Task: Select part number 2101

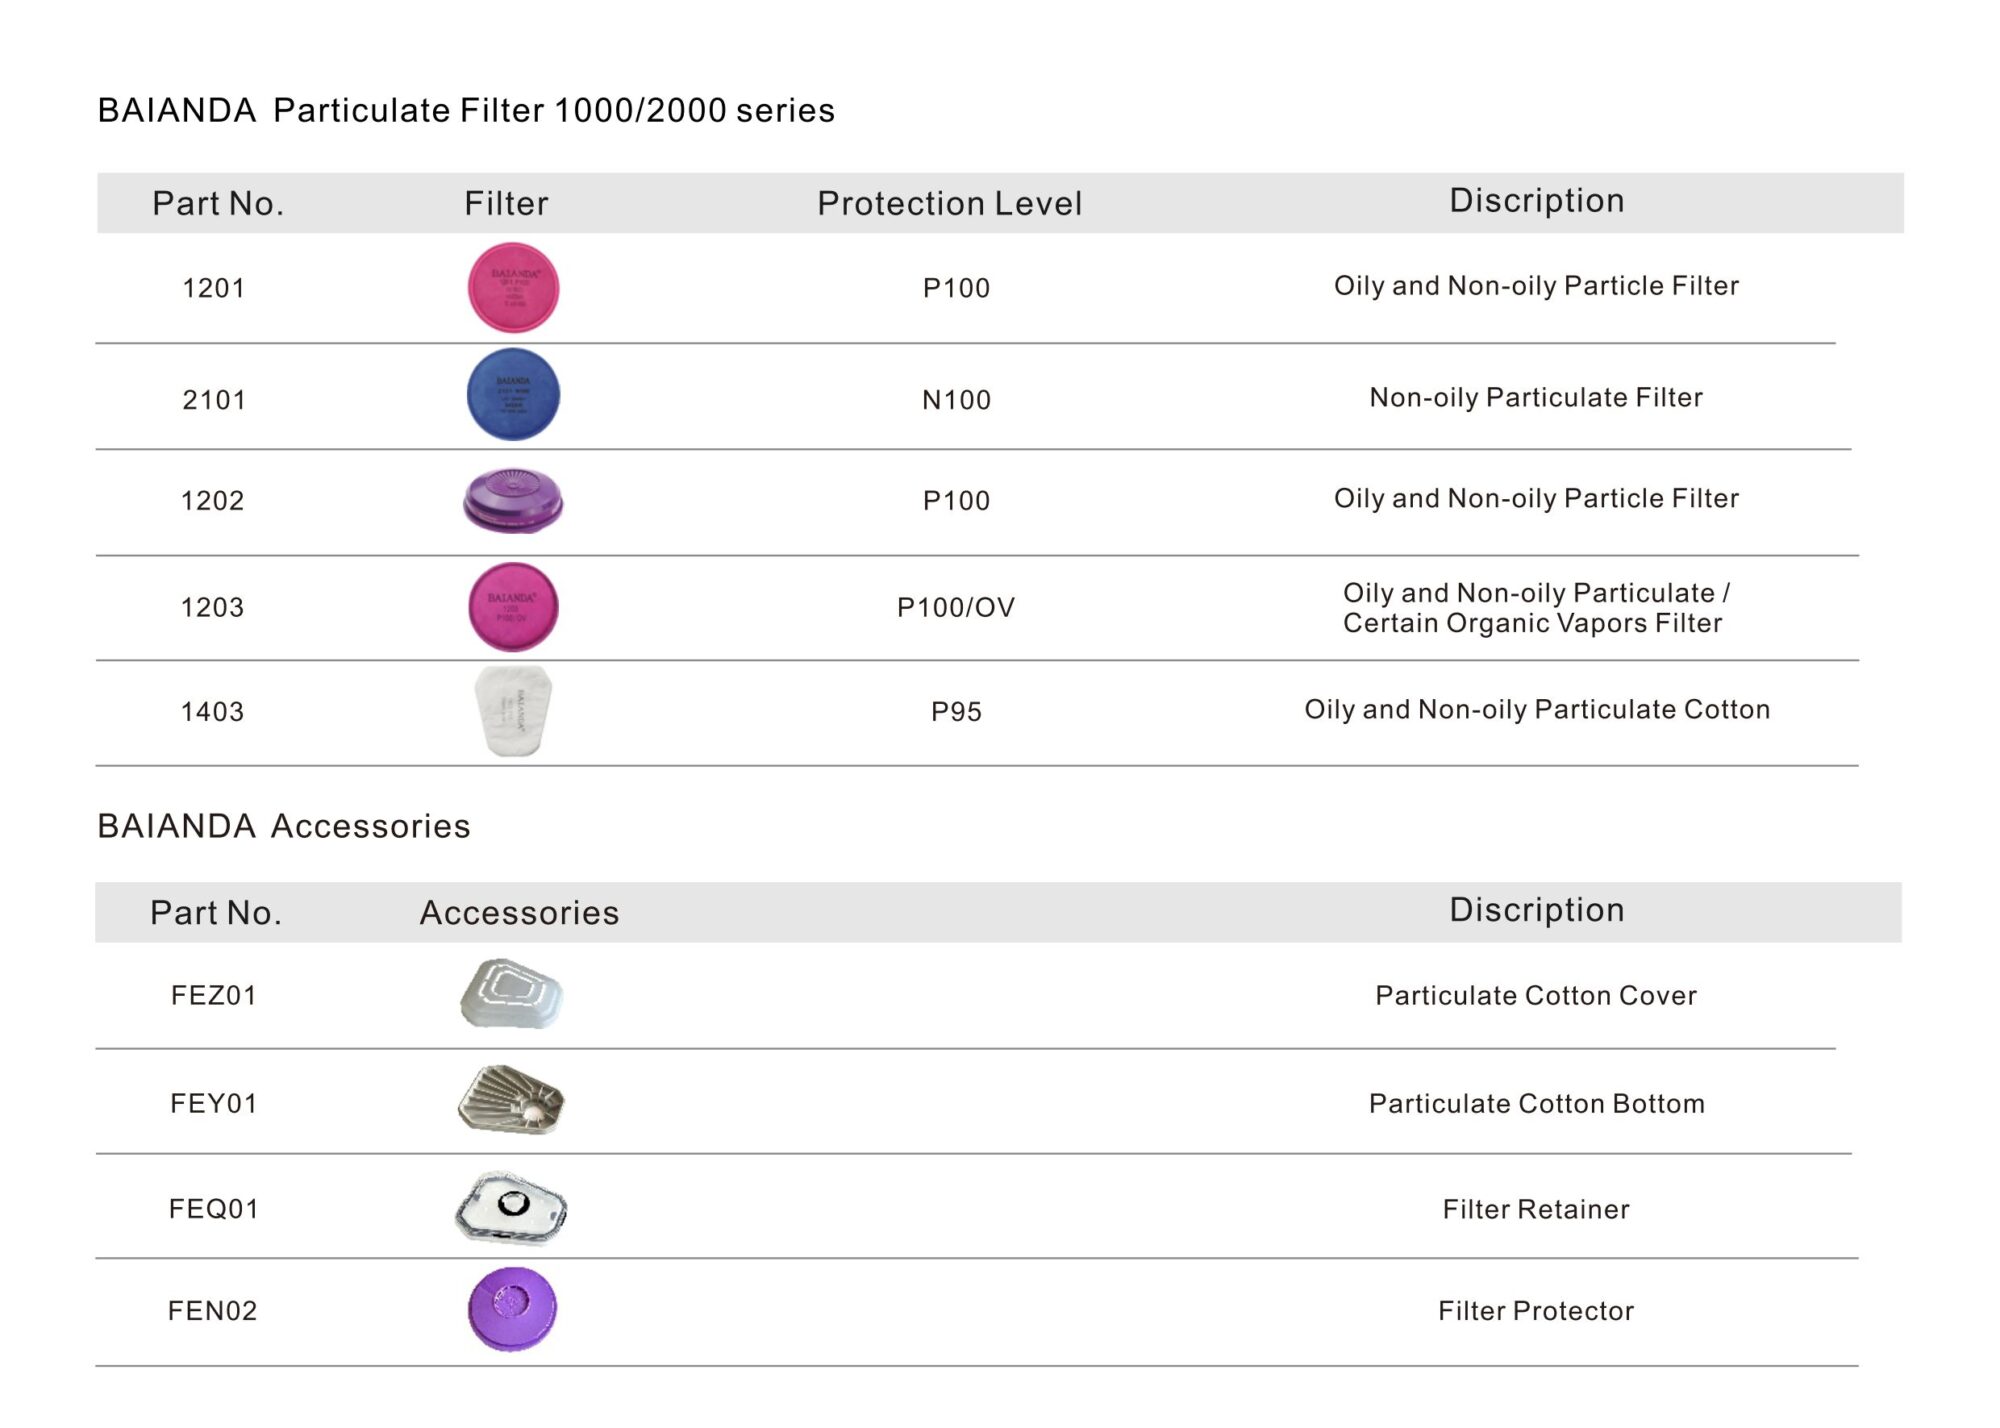Action: pyautogui.click(x=213, y=400)
